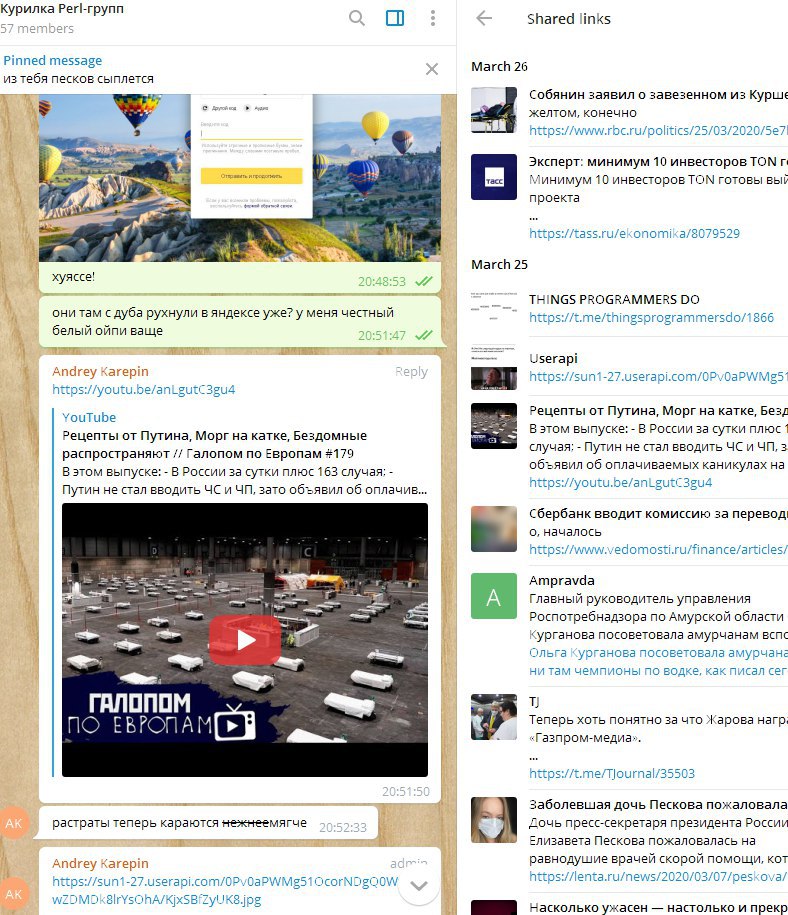Click the chat title Курилка Perl-групп
788x915 pixels.
(62, 9)
